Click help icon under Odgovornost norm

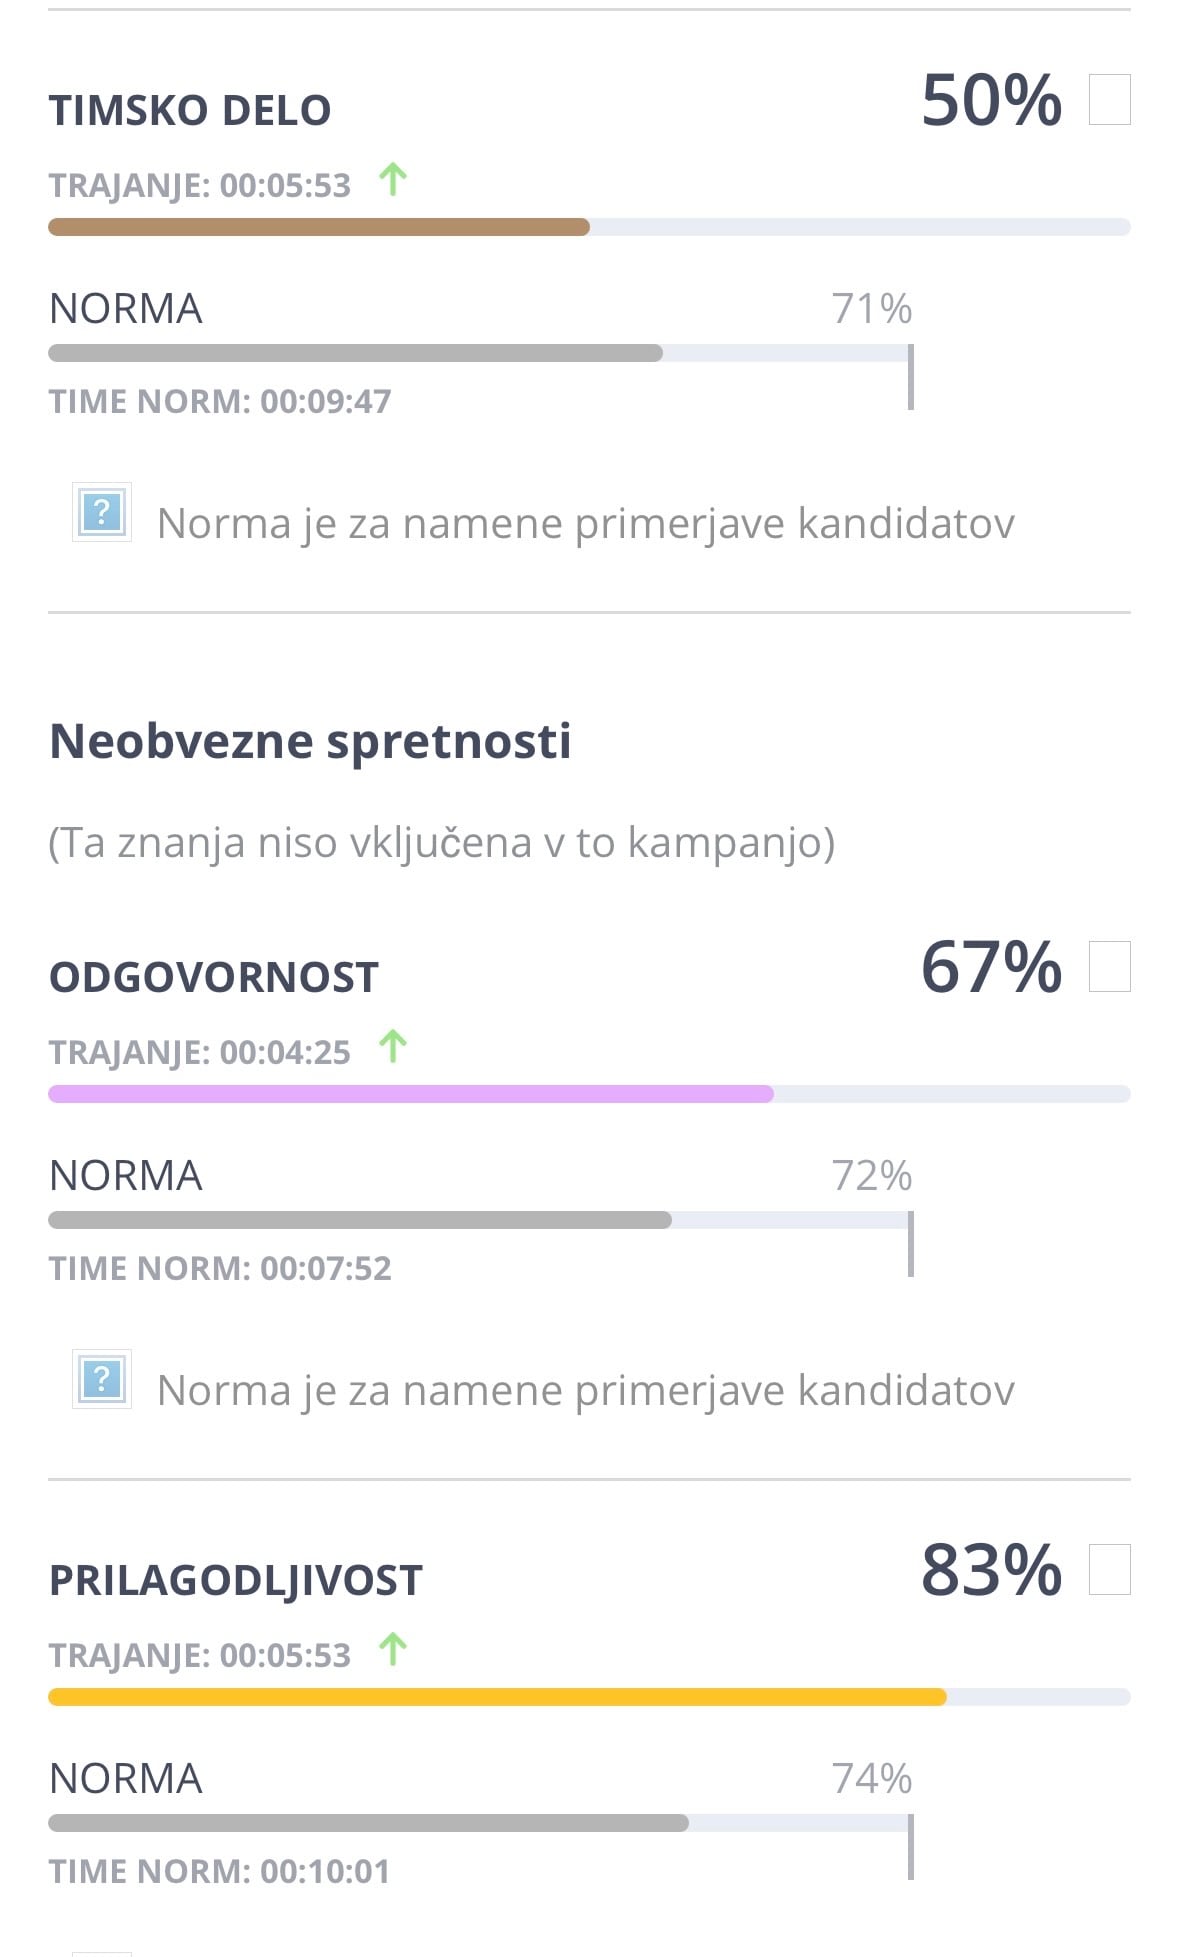pos(102,1380)
